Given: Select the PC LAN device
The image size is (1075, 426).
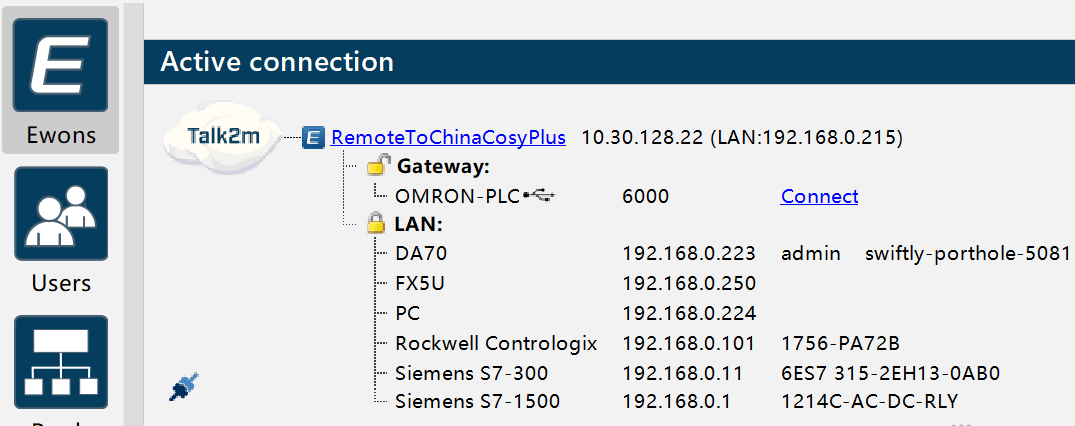Looking at the screenshot, I should [x=407, y=313].
